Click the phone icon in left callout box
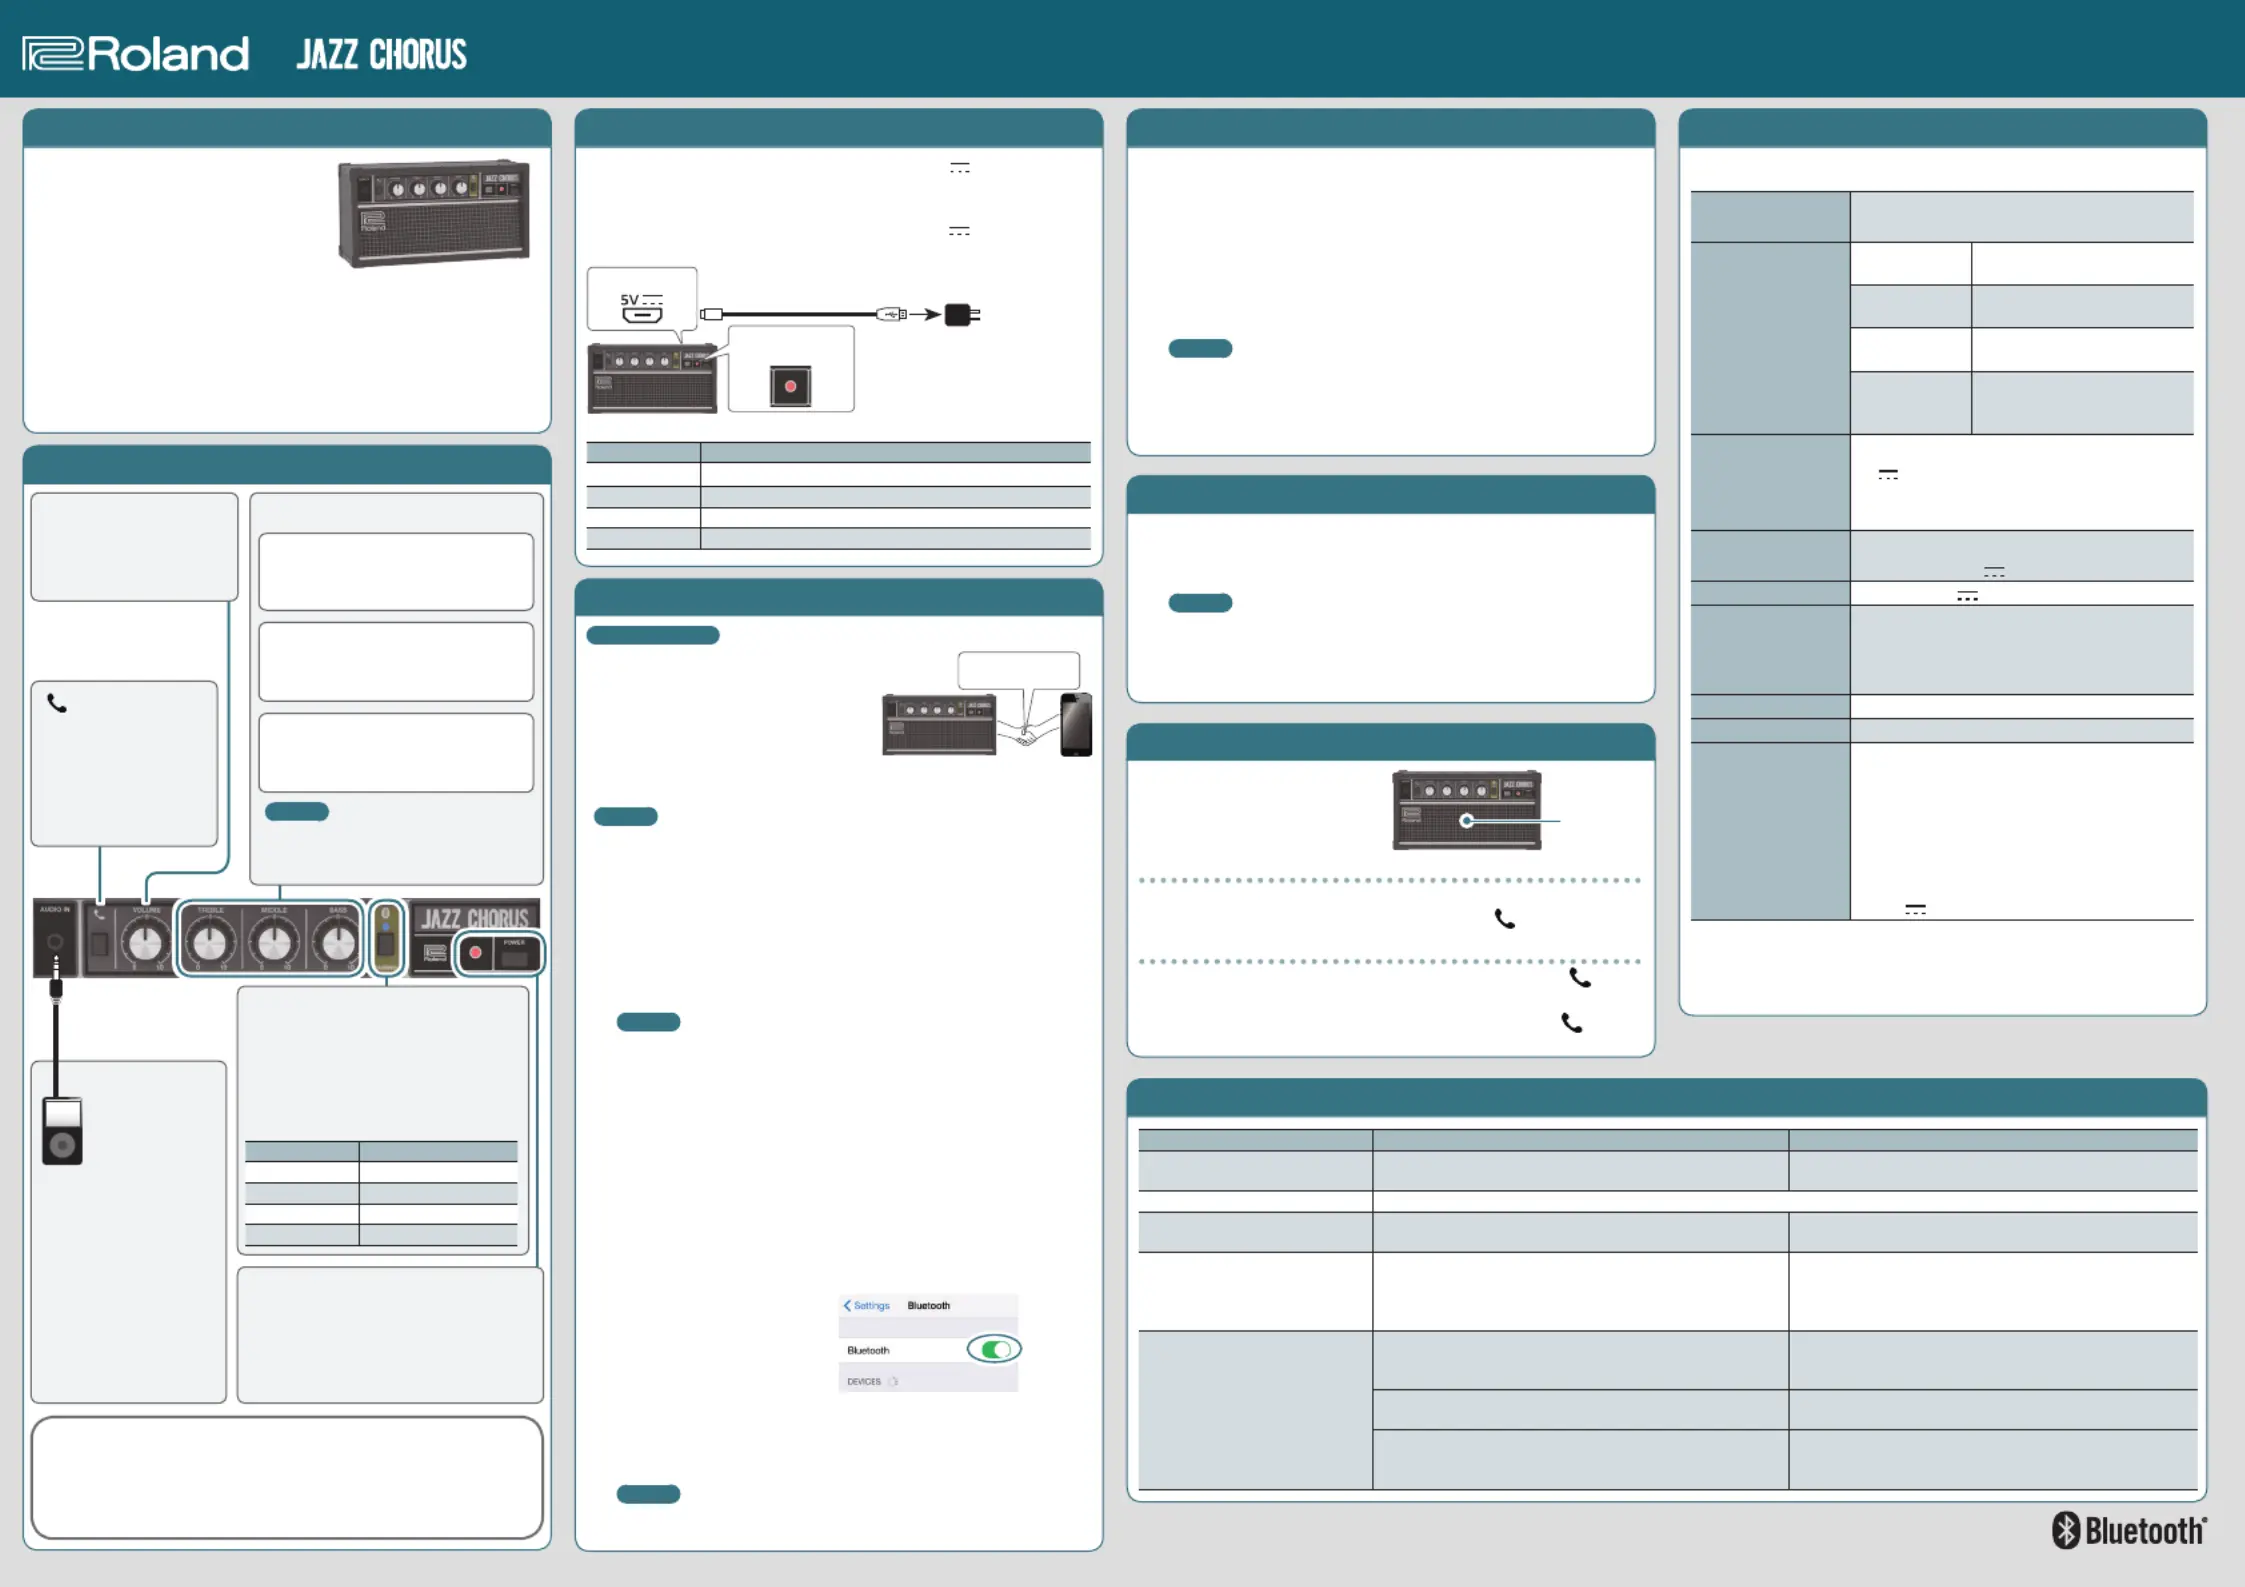Viewport: 2245px width, 1587px height. pos(57,704)
